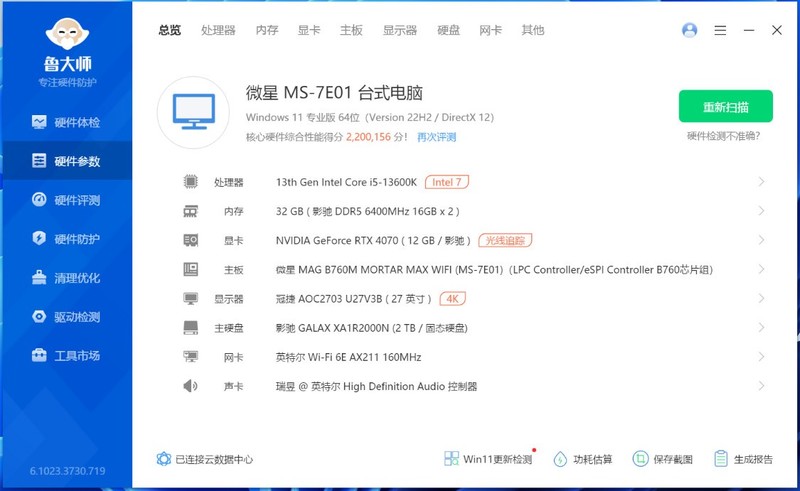Expand the 处理器 row chevron
The height and width of the screenshot is (491, 800).
(x=761, y=182)
